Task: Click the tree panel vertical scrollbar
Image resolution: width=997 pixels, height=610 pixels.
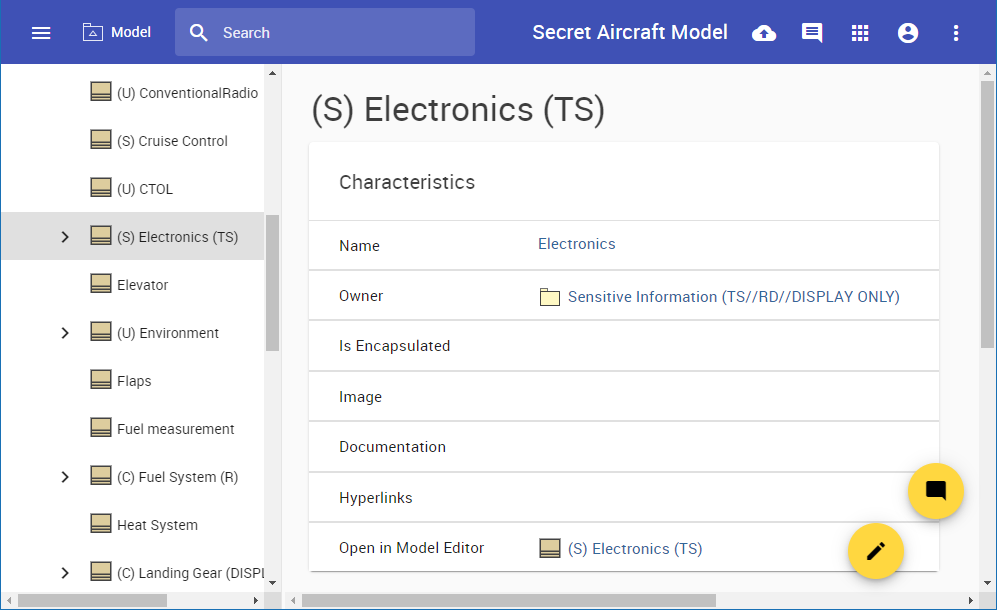Action: pos(272,282)
